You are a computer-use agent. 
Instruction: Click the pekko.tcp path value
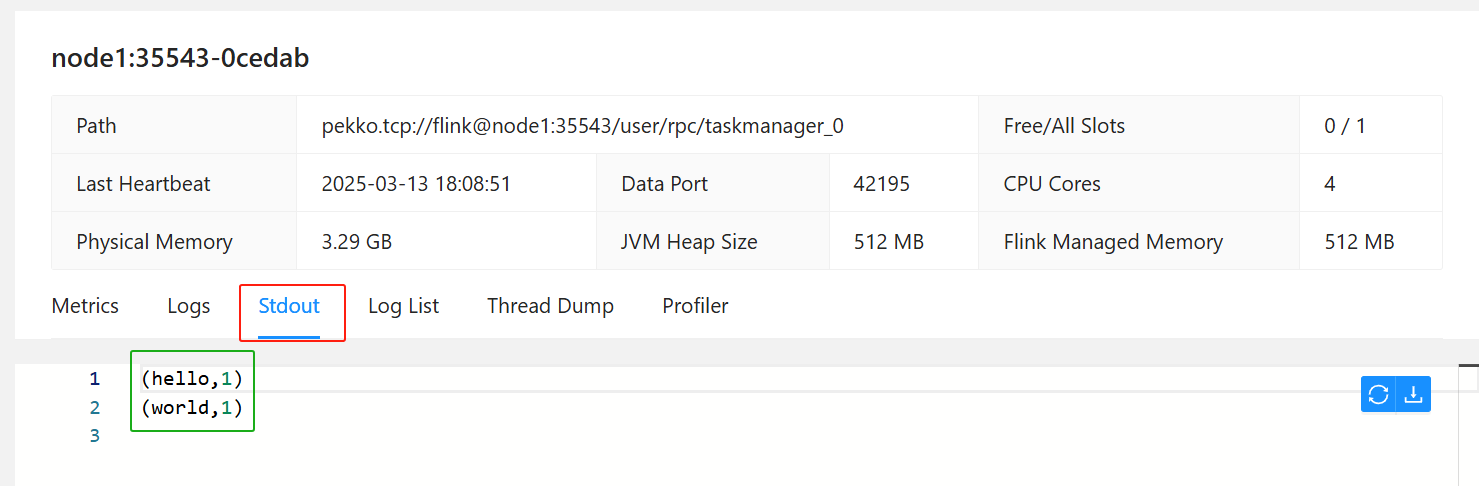tap(582, 126)
